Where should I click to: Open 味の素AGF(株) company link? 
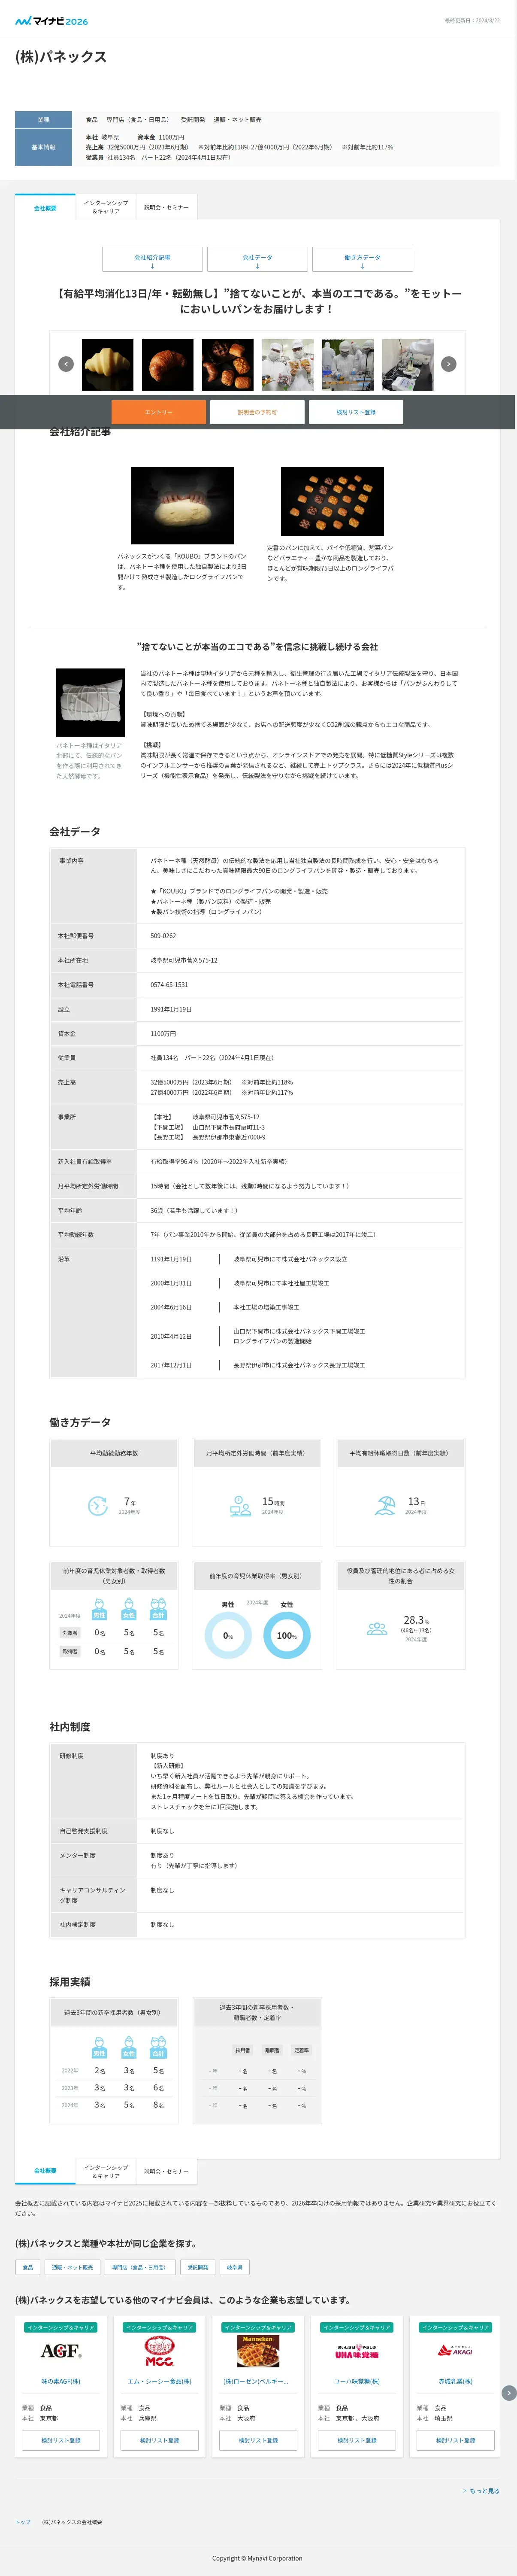[61, 2381]
